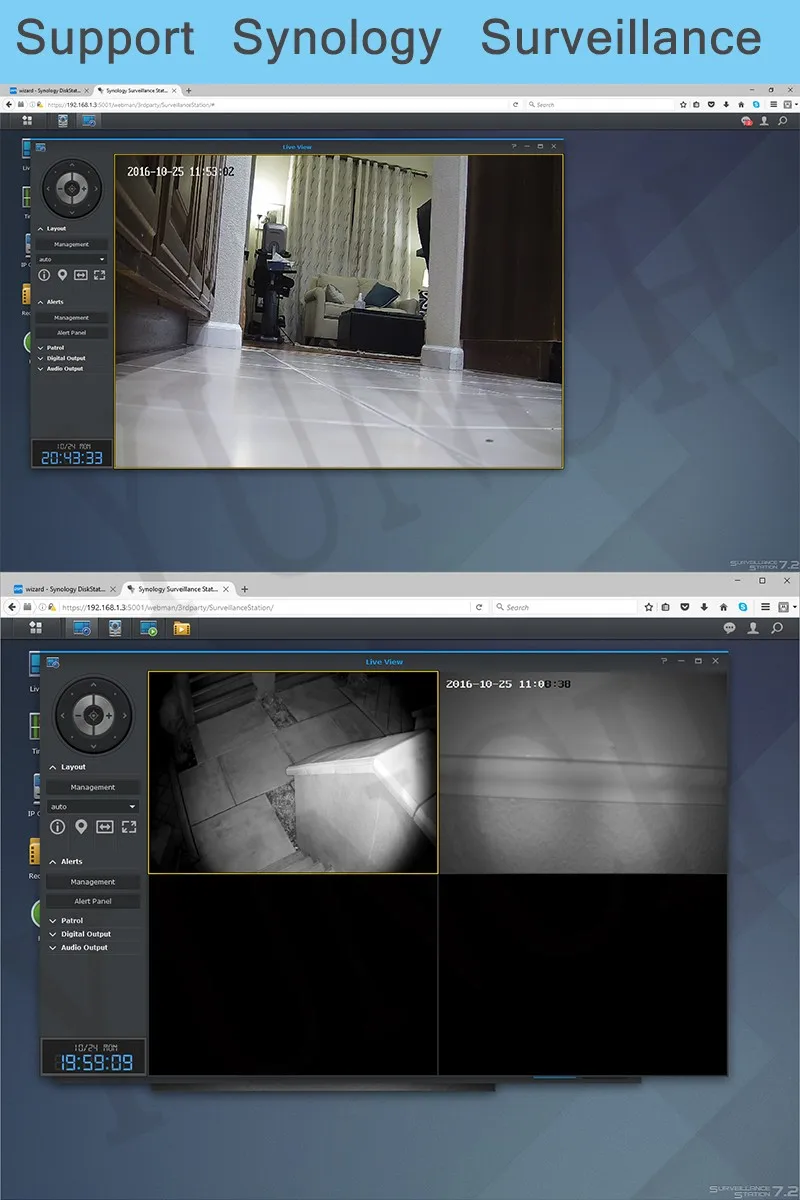Click the magnifier search icon in the lower DSM taskbar

tap(777, 628)
